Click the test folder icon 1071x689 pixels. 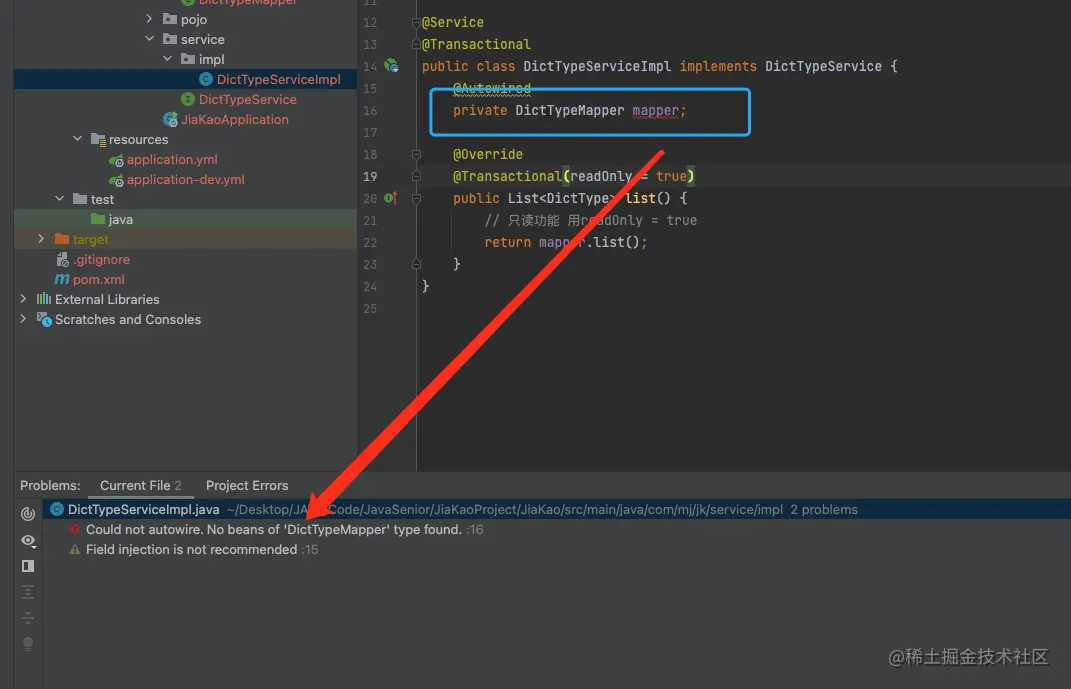(x=80, y=199)
